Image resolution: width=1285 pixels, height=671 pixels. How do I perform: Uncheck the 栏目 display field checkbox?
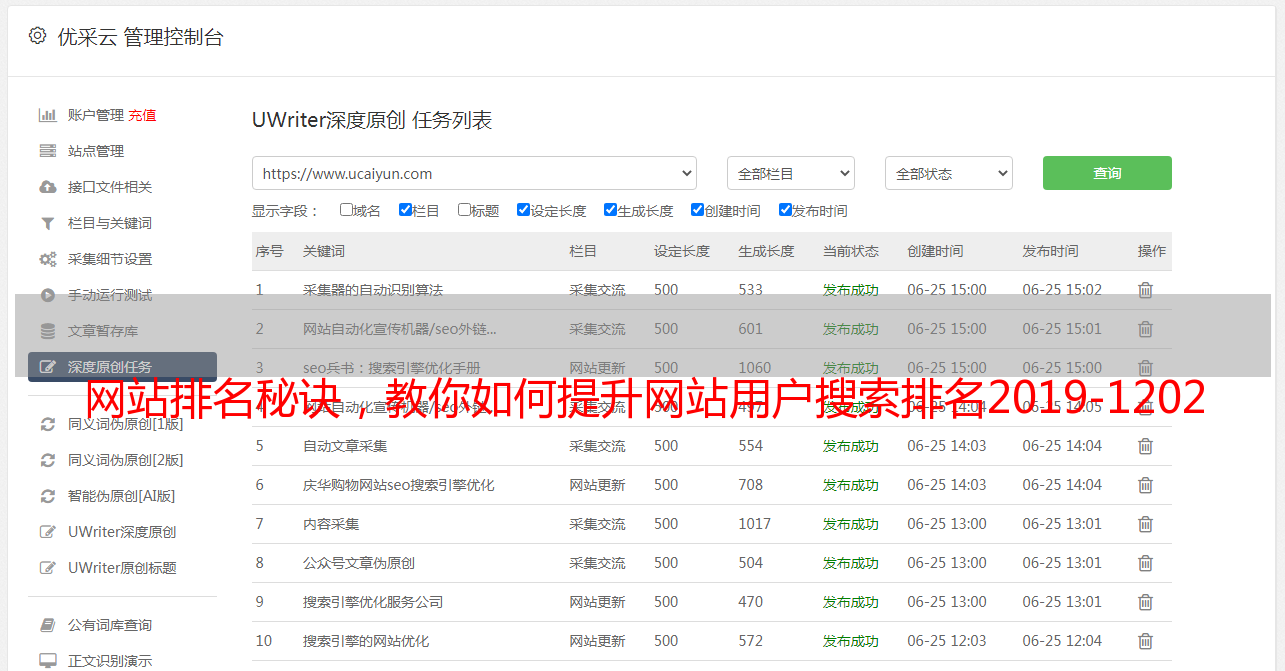coord(405,210)
